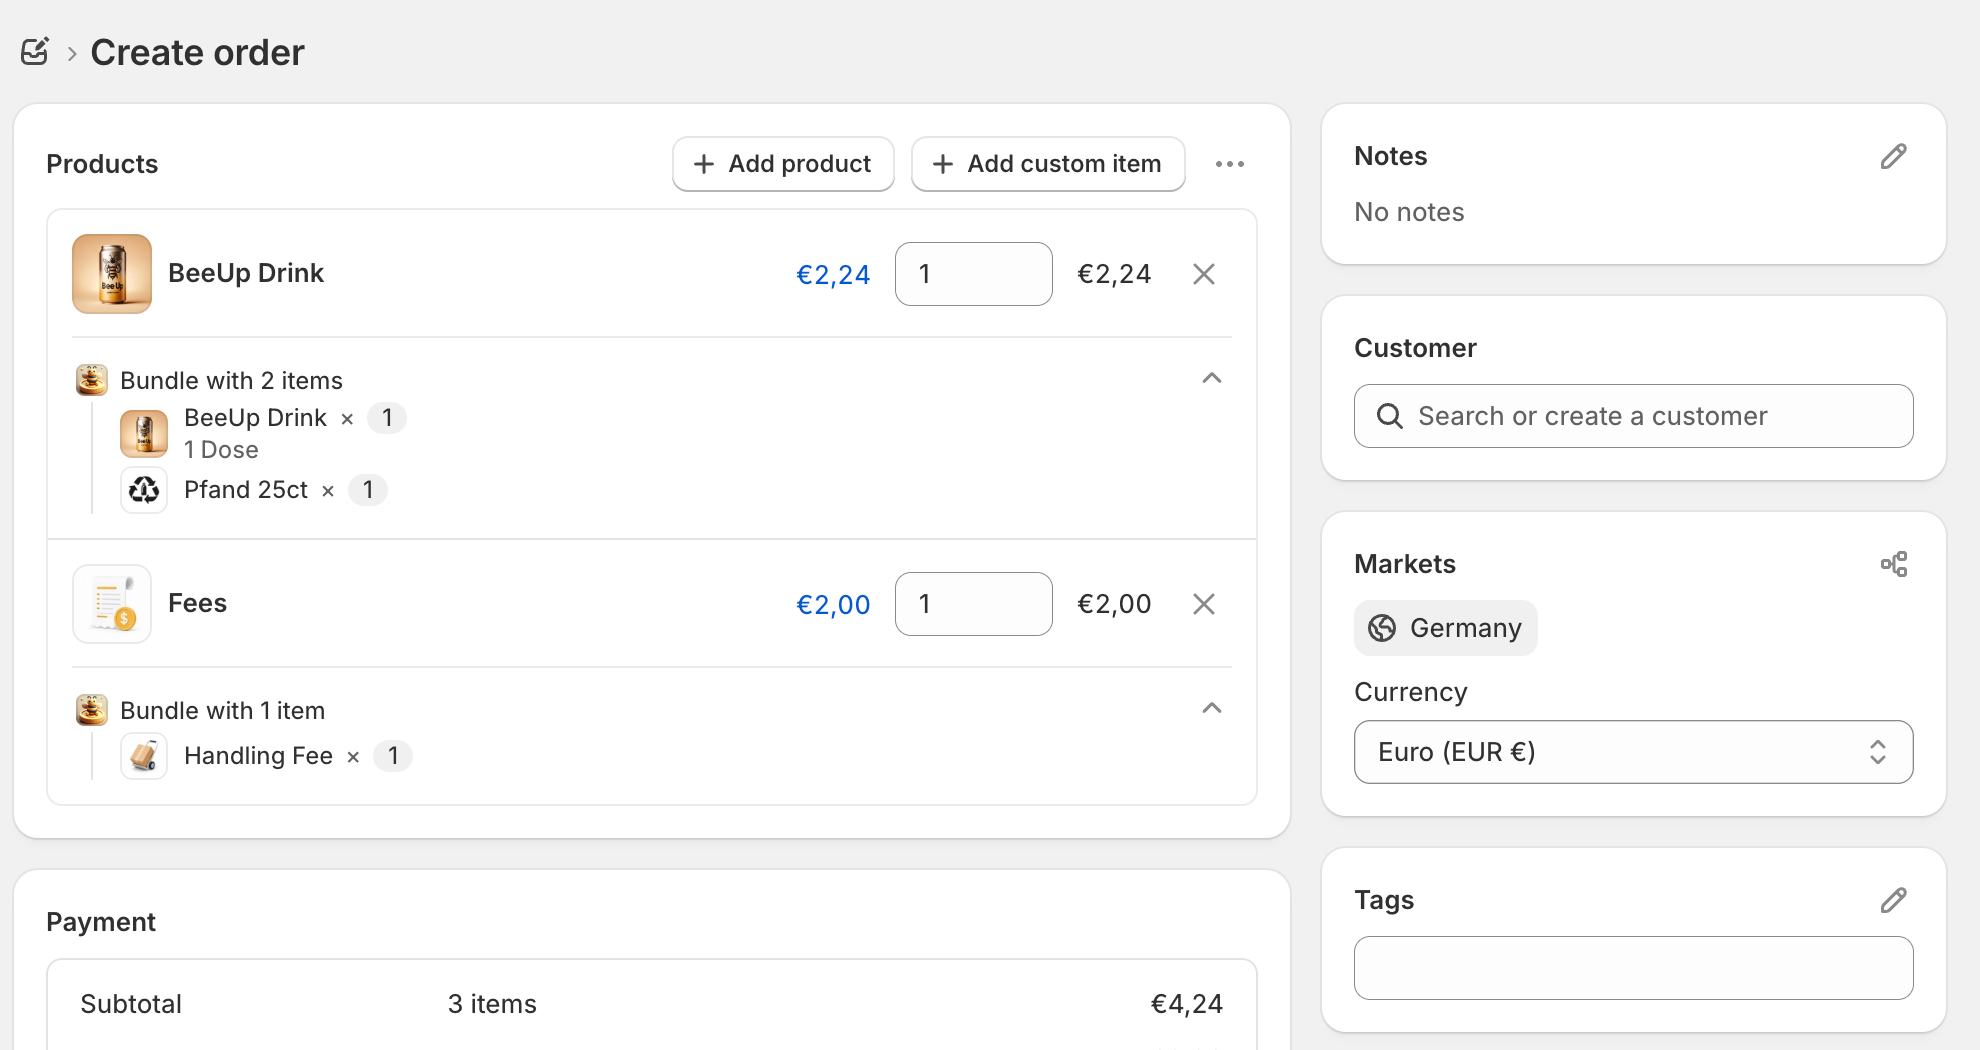
Task: Collapse the Bundle with 1 item section
Action: (x=1212, y=708)
